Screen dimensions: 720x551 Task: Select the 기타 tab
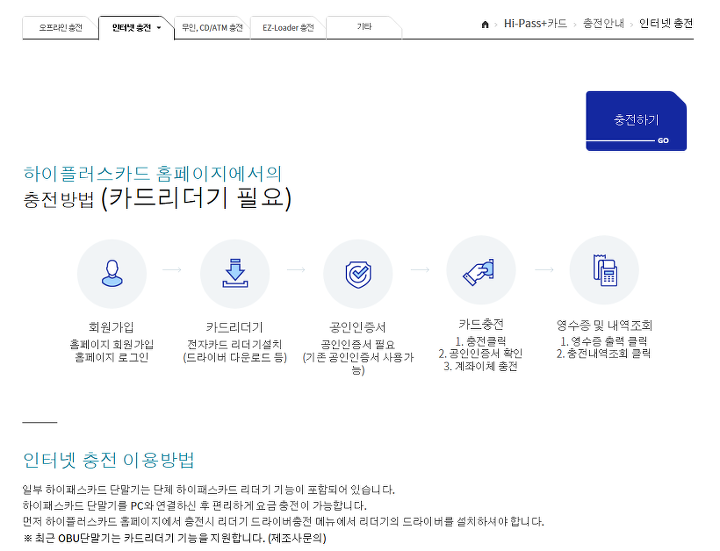coord(364,28)
